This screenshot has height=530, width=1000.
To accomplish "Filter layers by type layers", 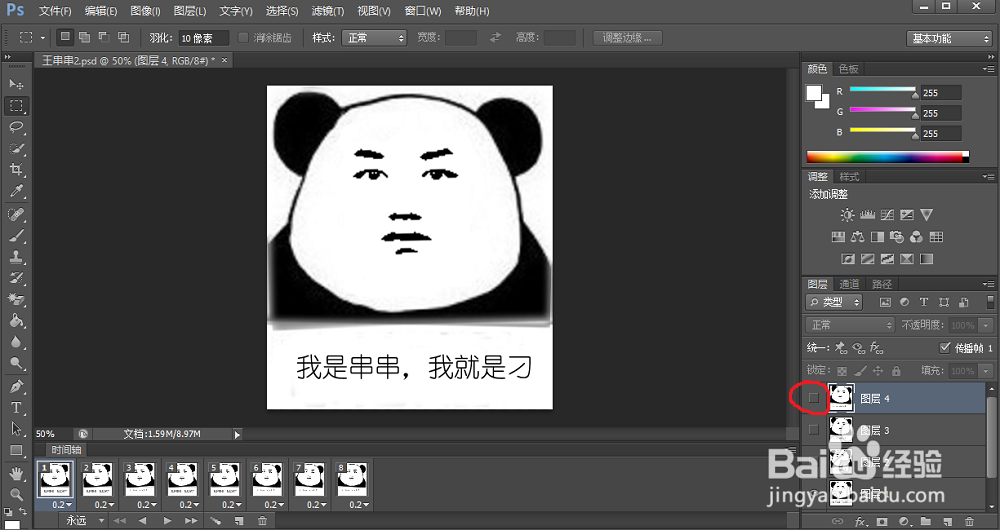I will 924,302.
